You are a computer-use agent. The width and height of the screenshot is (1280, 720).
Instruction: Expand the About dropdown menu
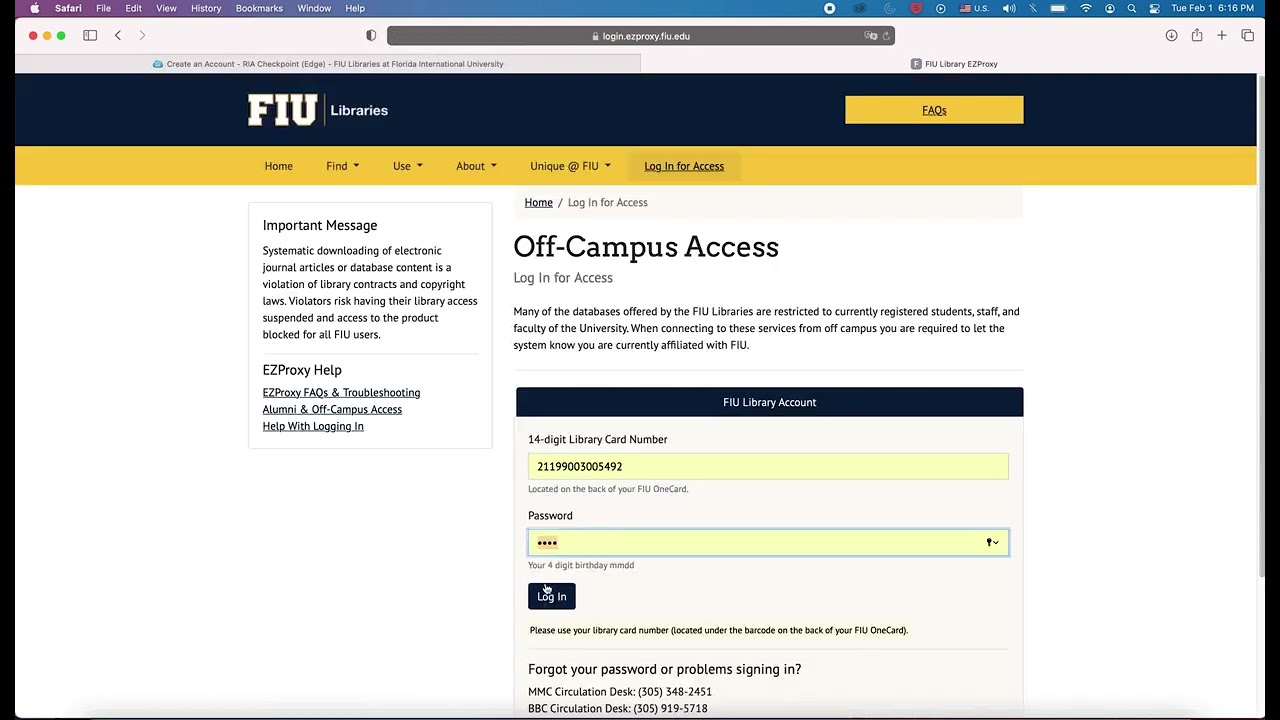point(476,166)
